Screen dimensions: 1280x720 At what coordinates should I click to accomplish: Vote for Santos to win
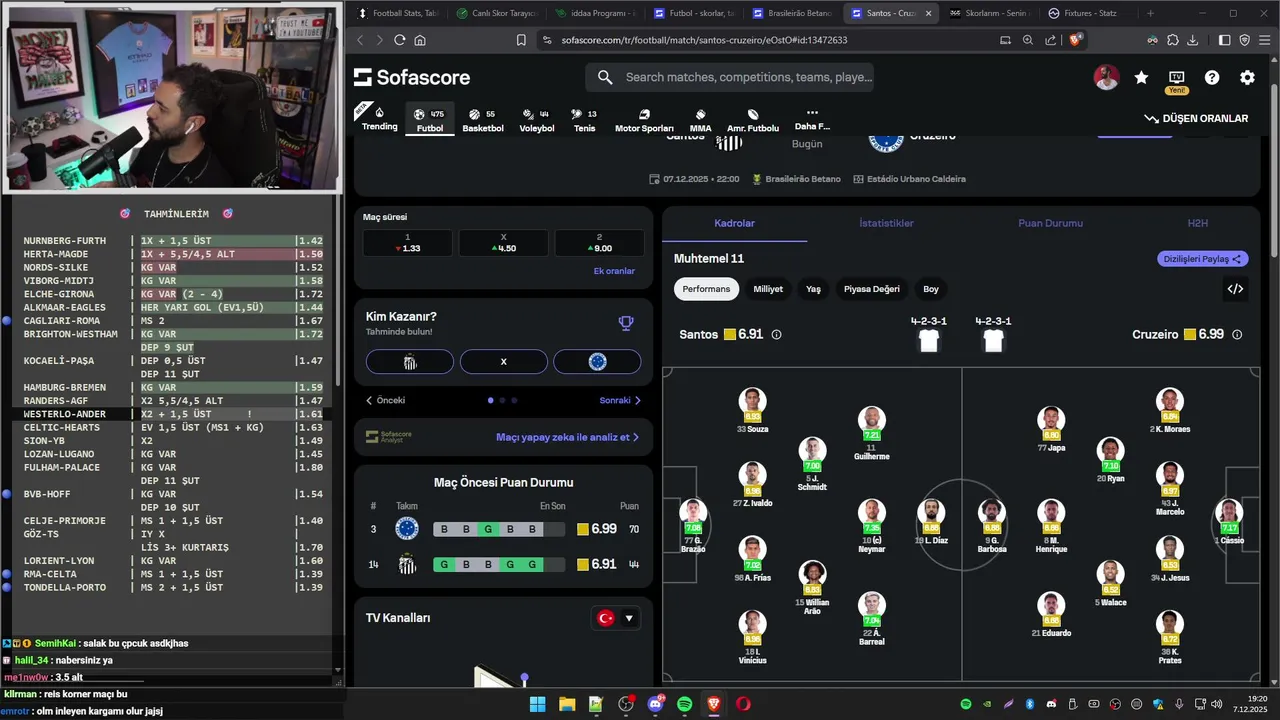410,362
